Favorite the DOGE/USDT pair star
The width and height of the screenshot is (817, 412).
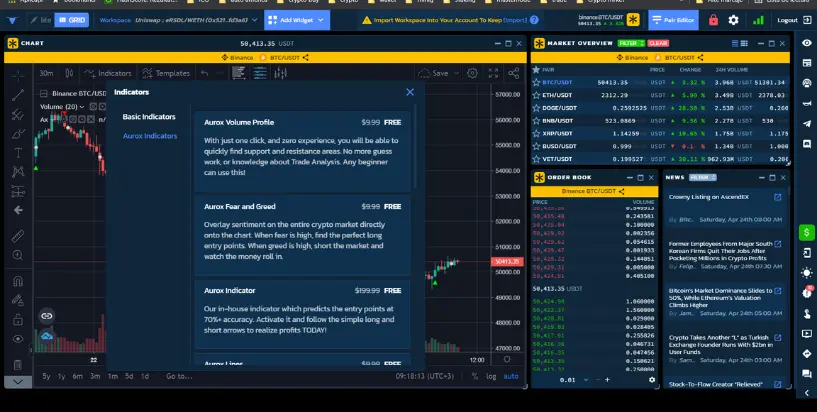536,108
